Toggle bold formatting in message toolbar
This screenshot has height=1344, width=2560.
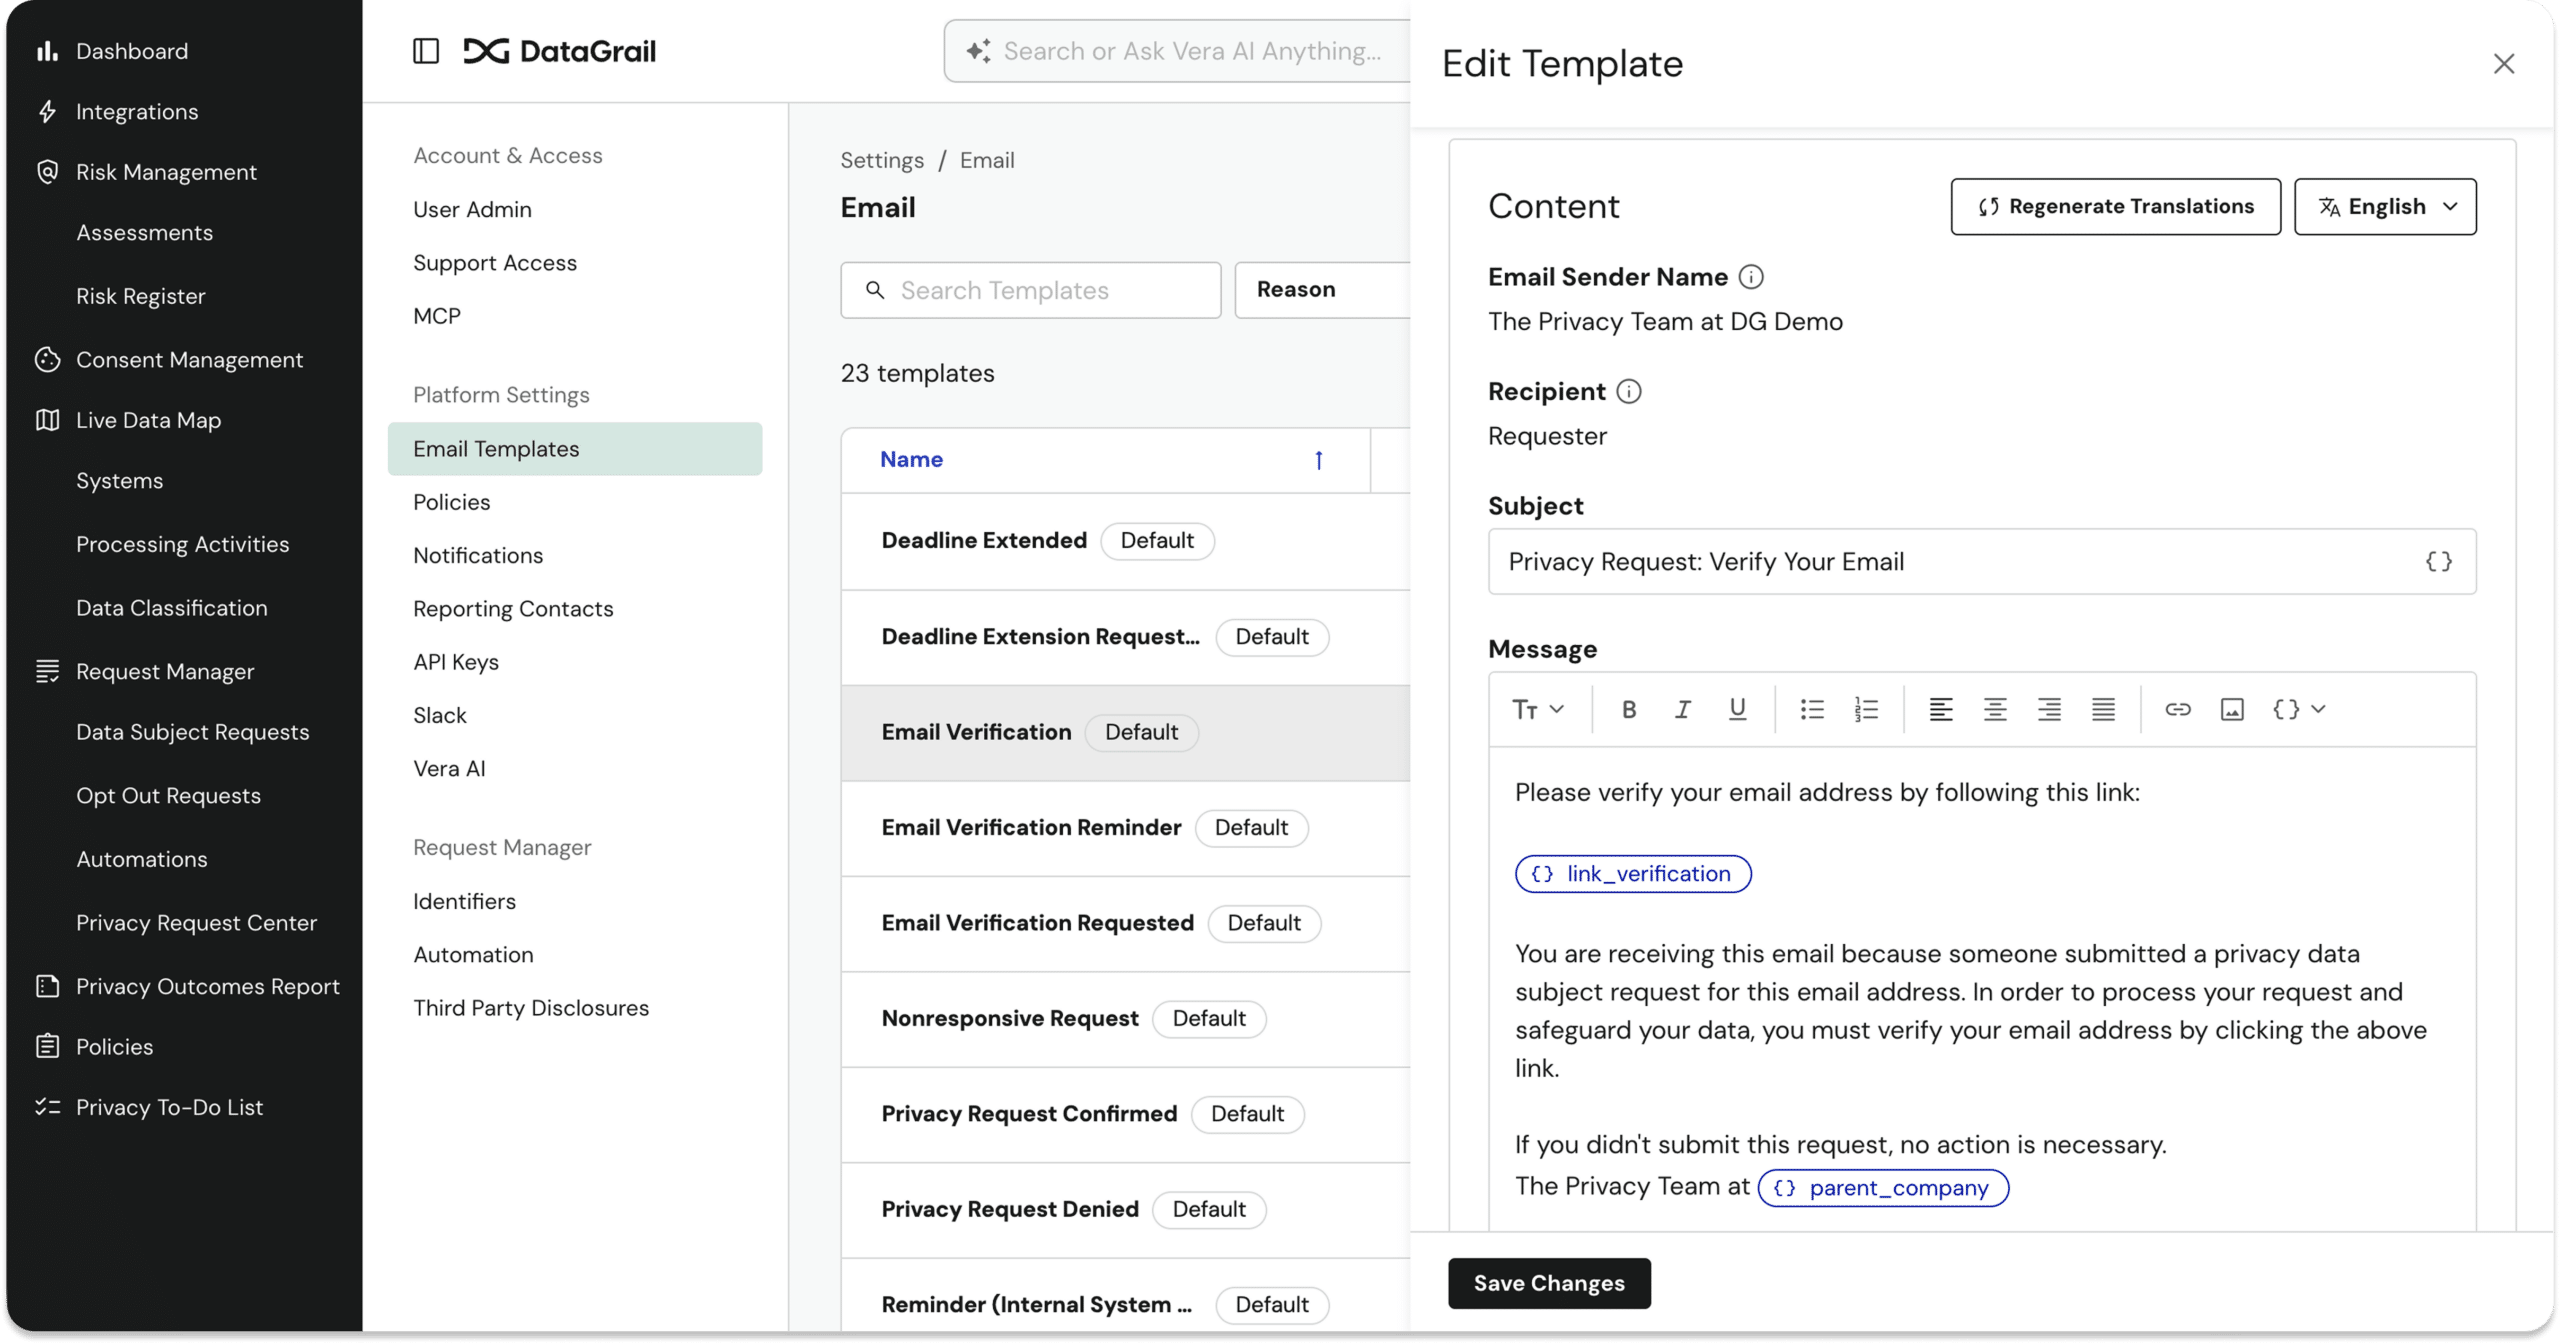tap(1628, 709)
